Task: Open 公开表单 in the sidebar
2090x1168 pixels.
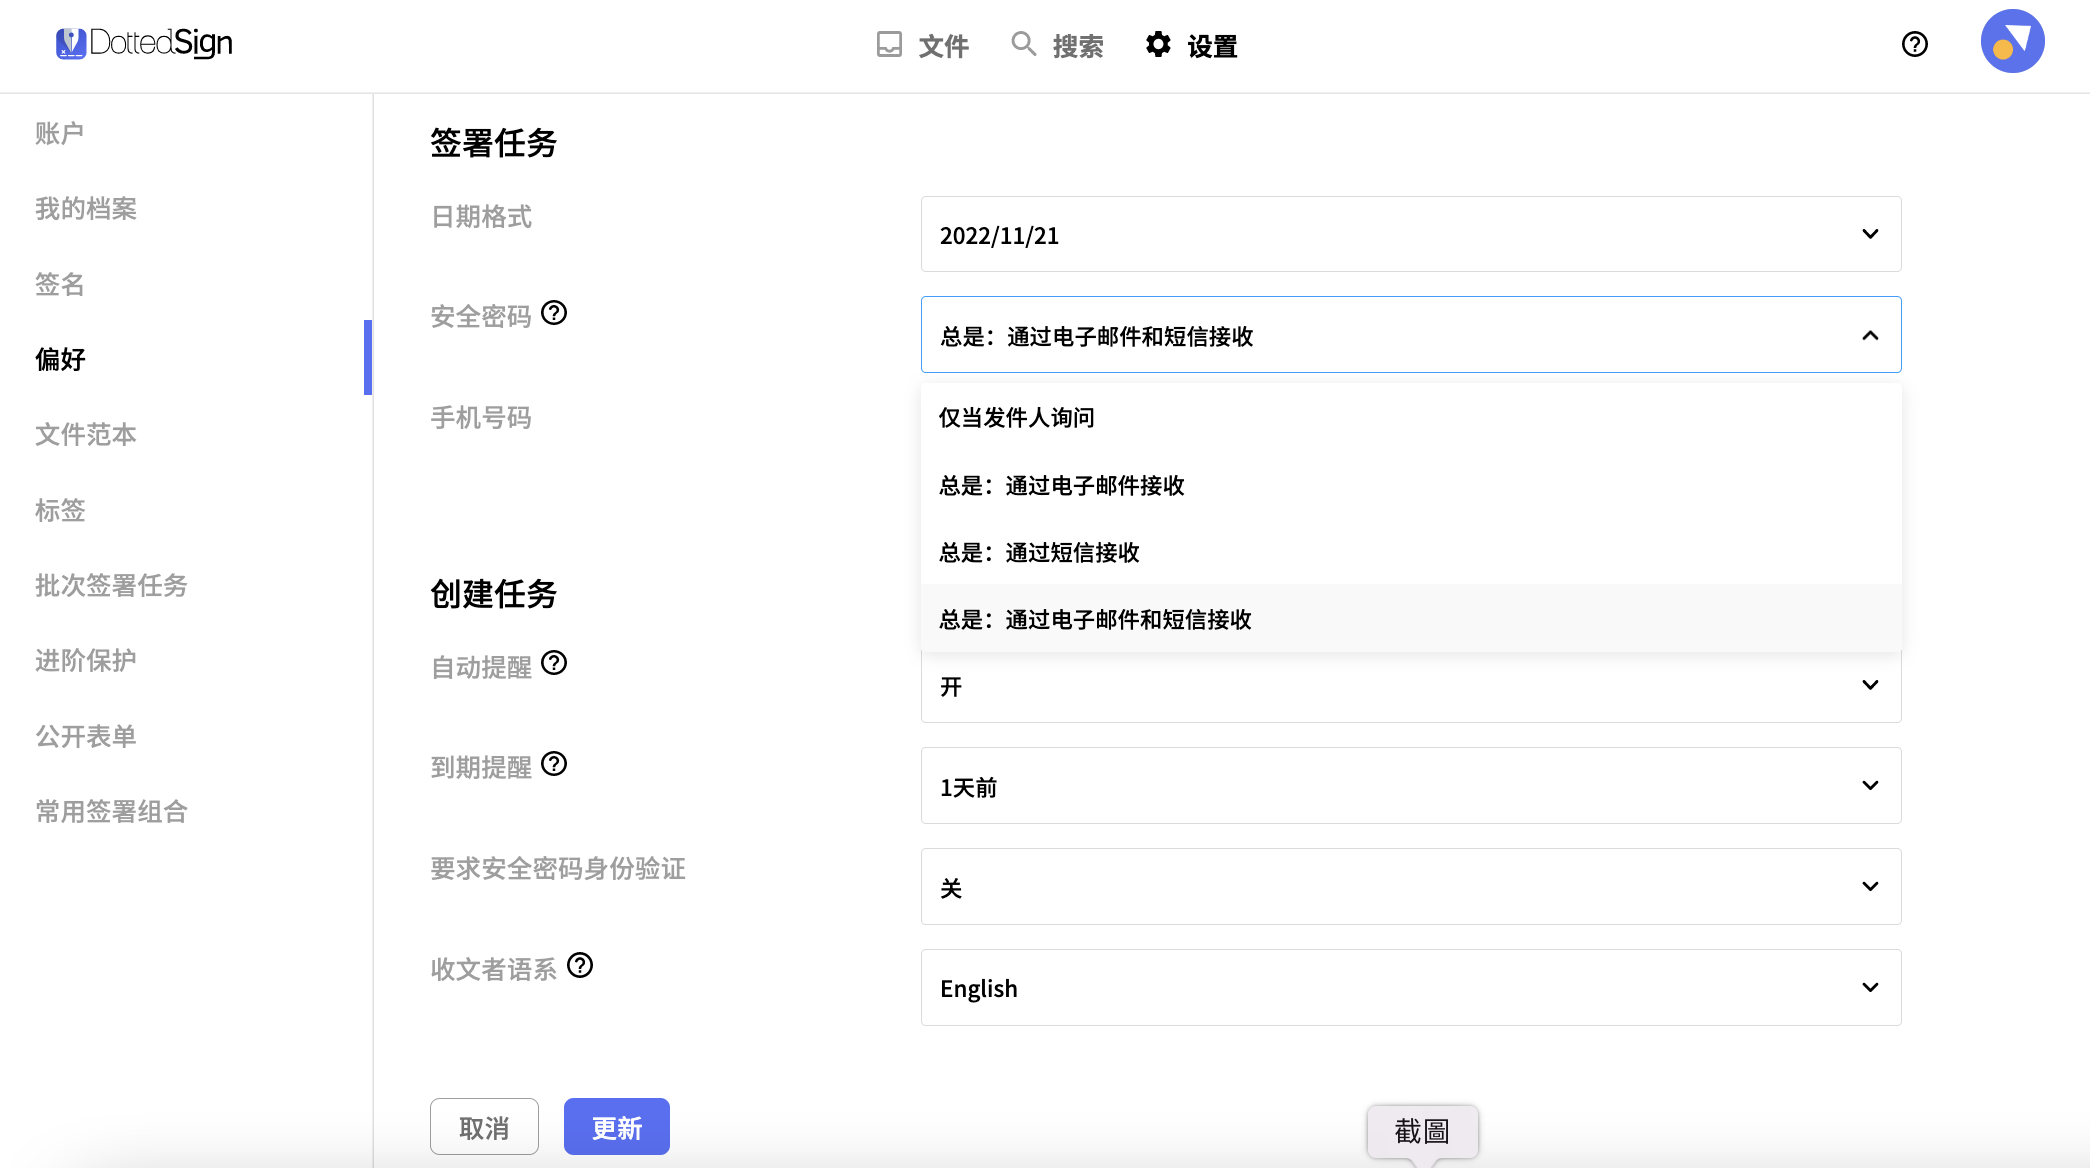Action: (86, 736)
